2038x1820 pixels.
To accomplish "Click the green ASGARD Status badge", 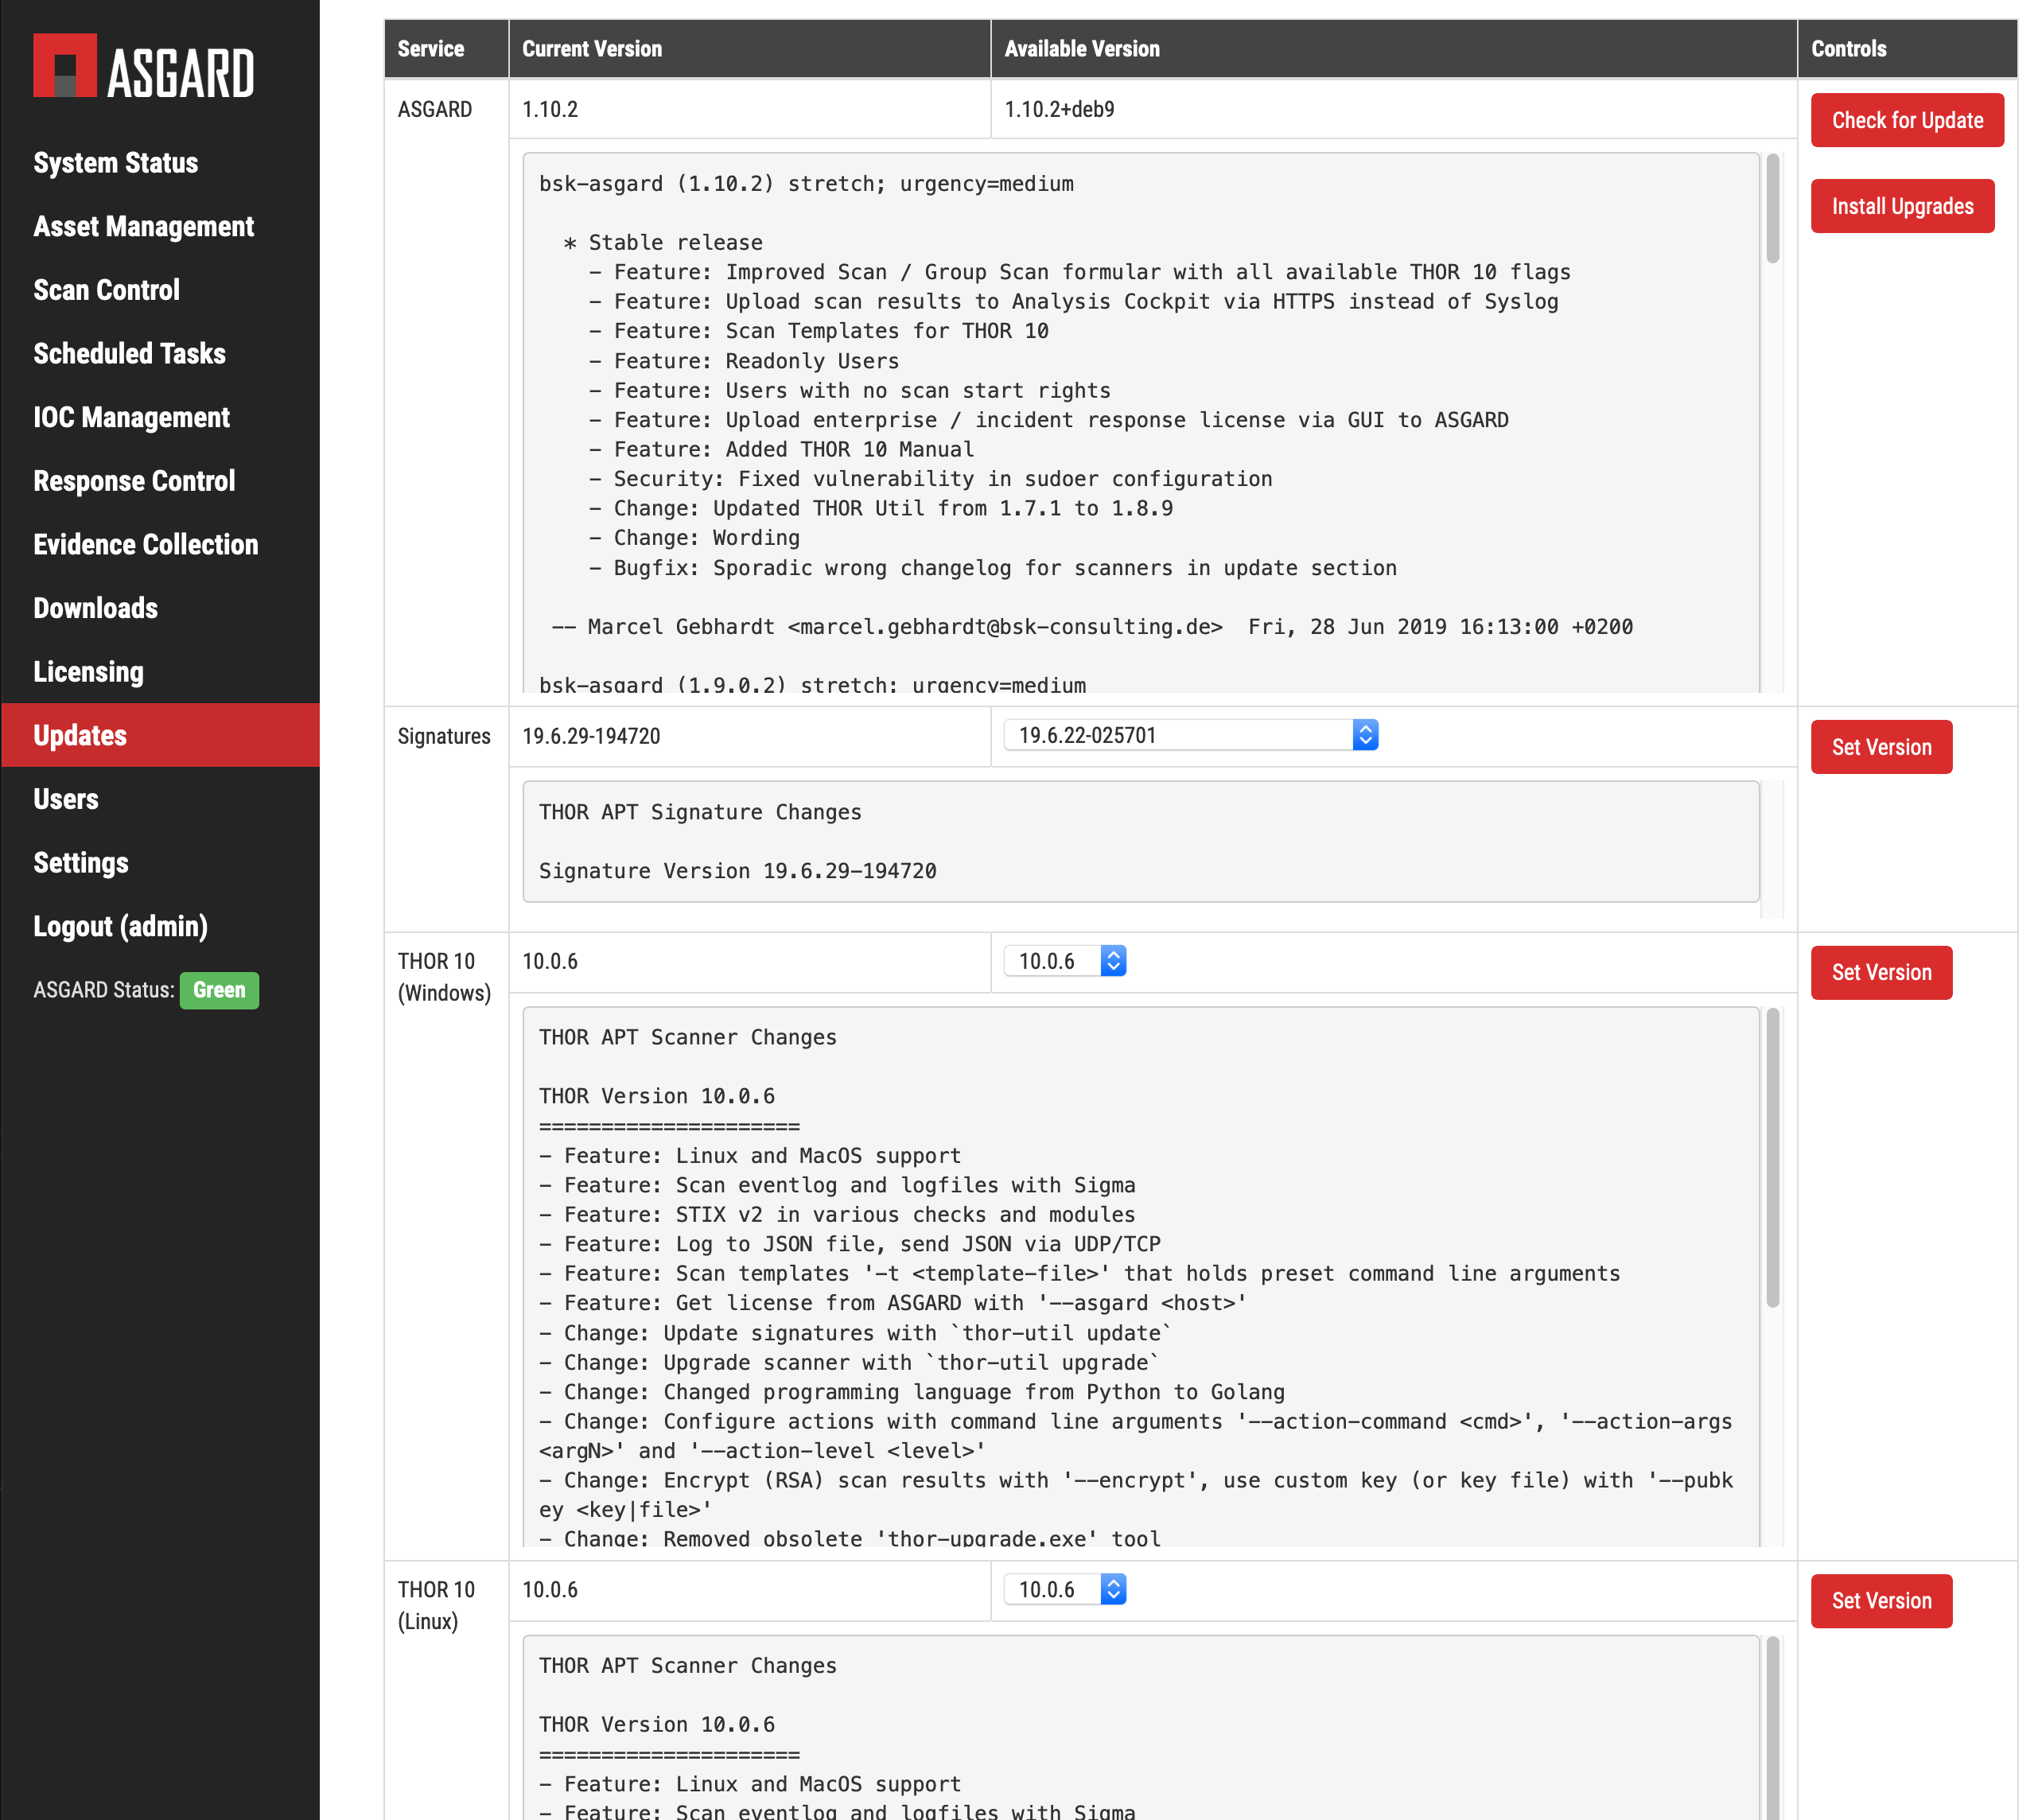I will [219, 991].
